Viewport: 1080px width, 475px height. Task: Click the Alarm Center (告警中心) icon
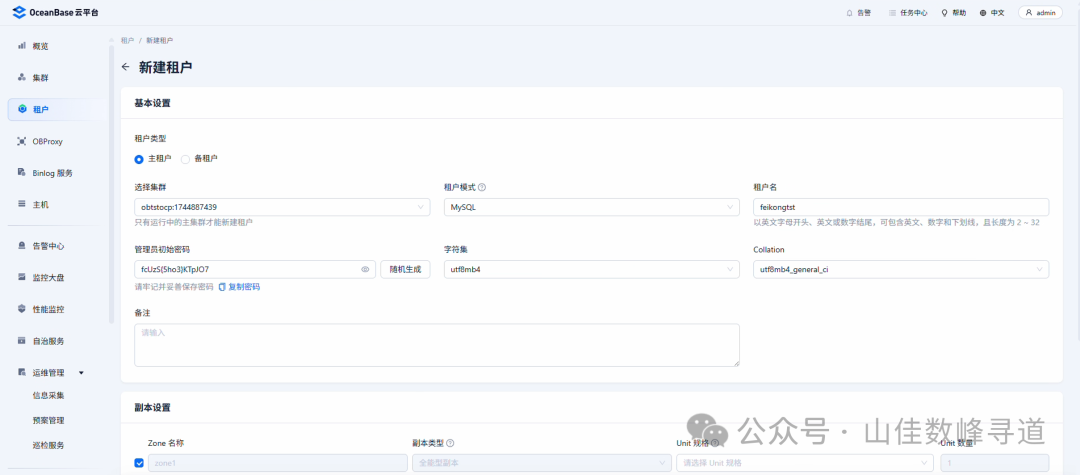(x=21, y=245)
